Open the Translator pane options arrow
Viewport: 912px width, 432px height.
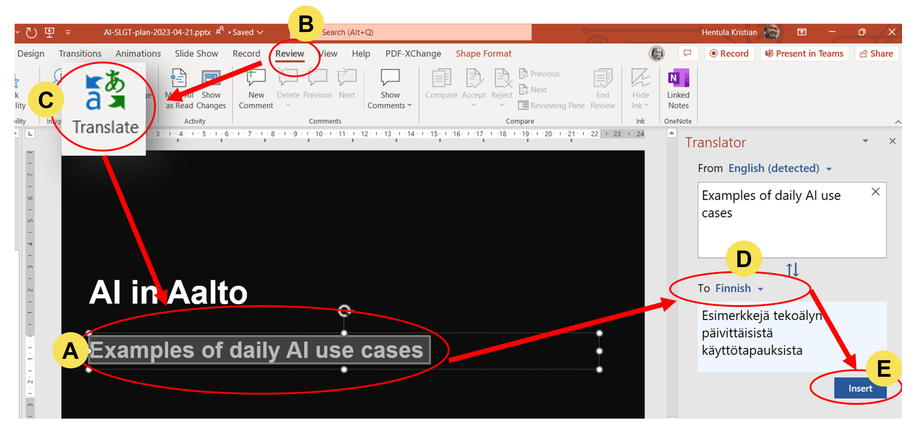[865, 142]
